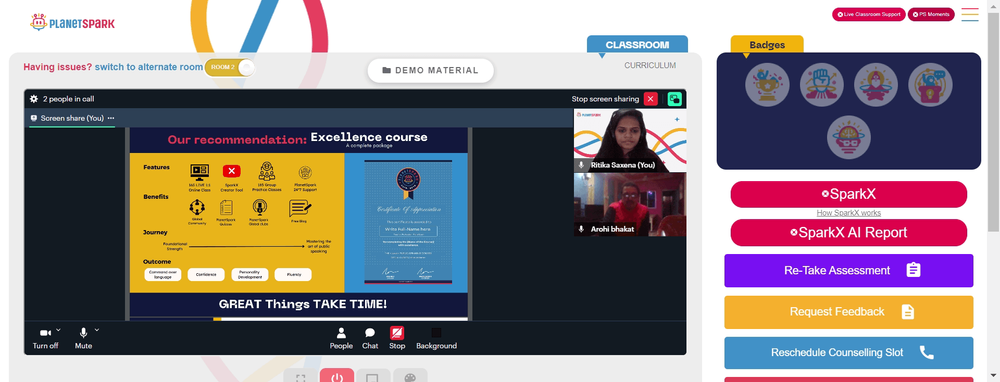1000x382 pixels.
Task: Open the PlanetSpark logo home link
Action: (72, 23)
